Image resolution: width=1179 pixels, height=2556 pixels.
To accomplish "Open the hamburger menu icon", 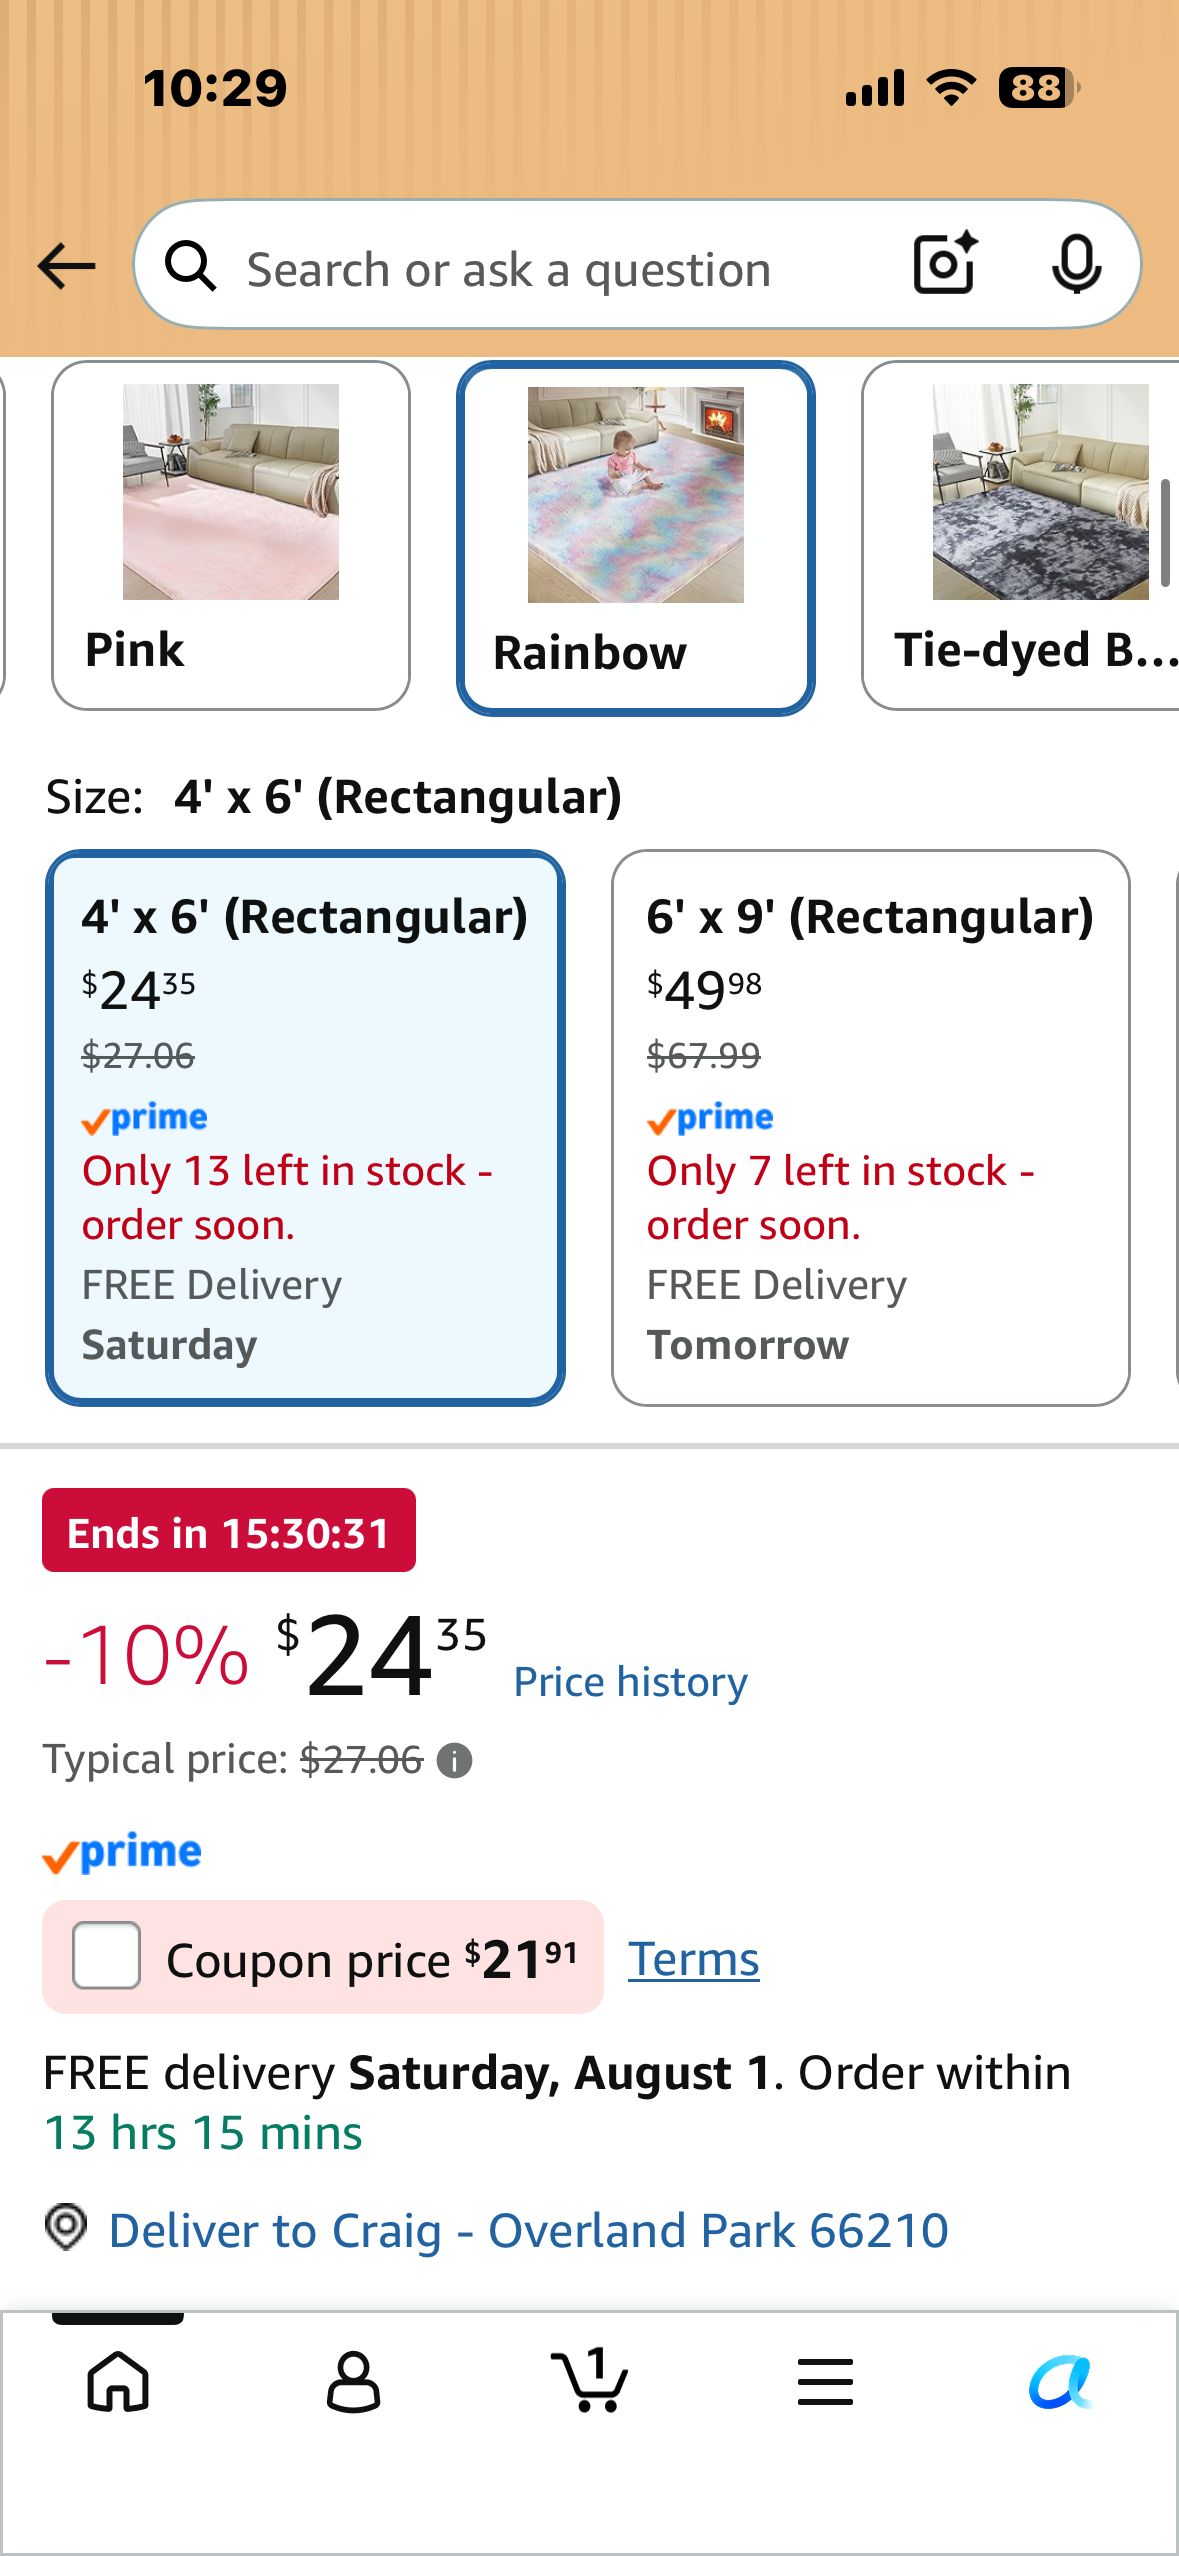I will pos(825,2381).
